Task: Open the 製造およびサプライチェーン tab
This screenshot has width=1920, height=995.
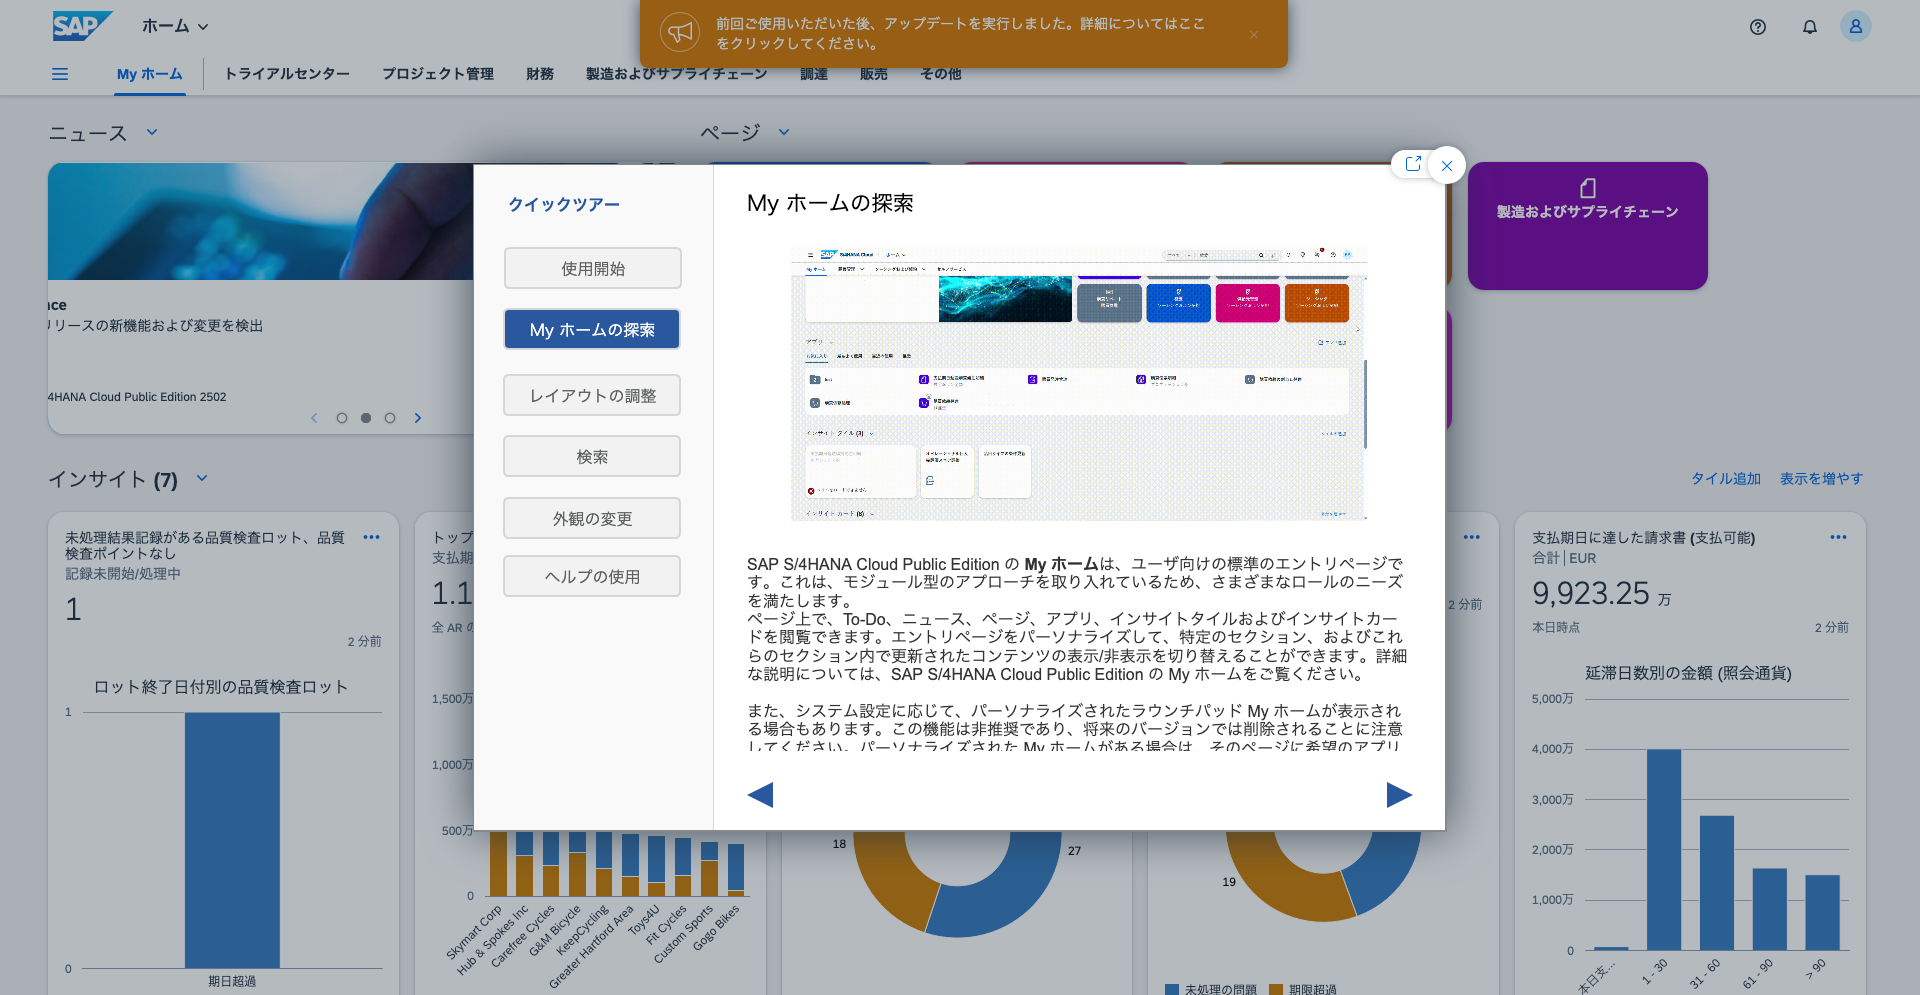Action: pyautogui.click(x=676, y=74)
